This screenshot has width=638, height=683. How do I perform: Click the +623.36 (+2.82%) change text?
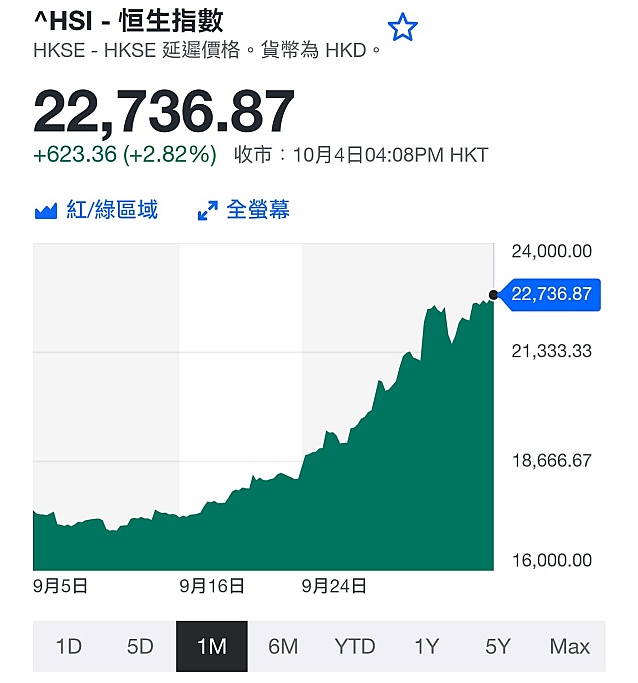[x=125, y=155]
